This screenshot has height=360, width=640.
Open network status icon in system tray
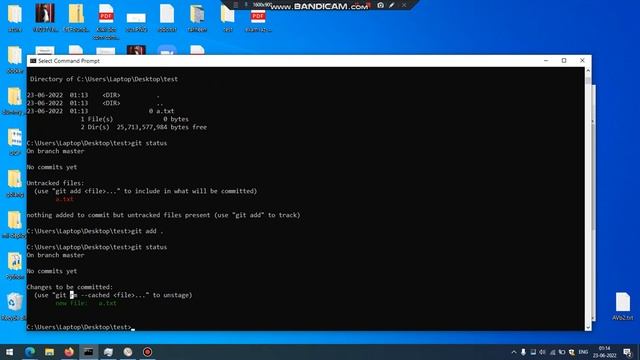(552, 352)
